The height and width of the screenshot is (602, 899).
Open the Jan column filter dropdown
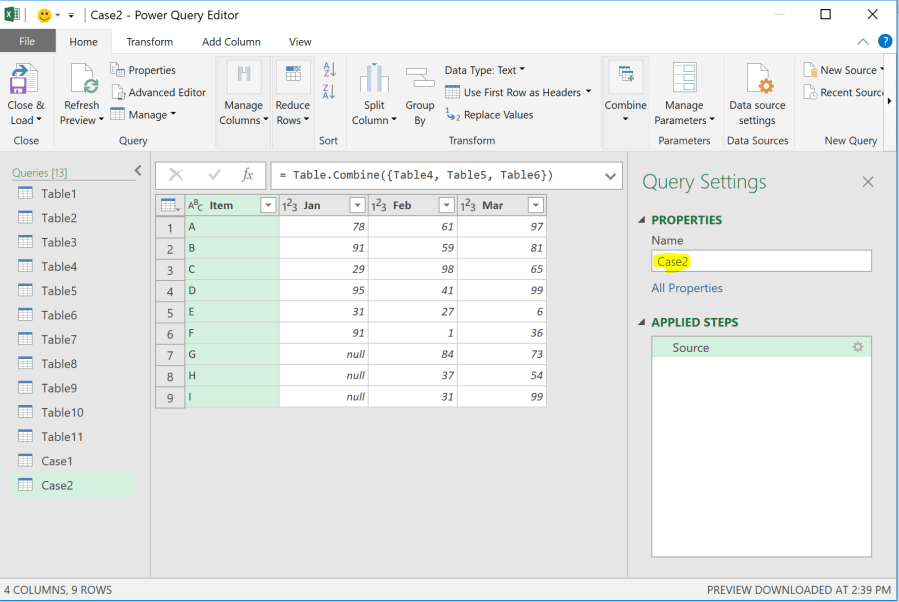point(357,205)
